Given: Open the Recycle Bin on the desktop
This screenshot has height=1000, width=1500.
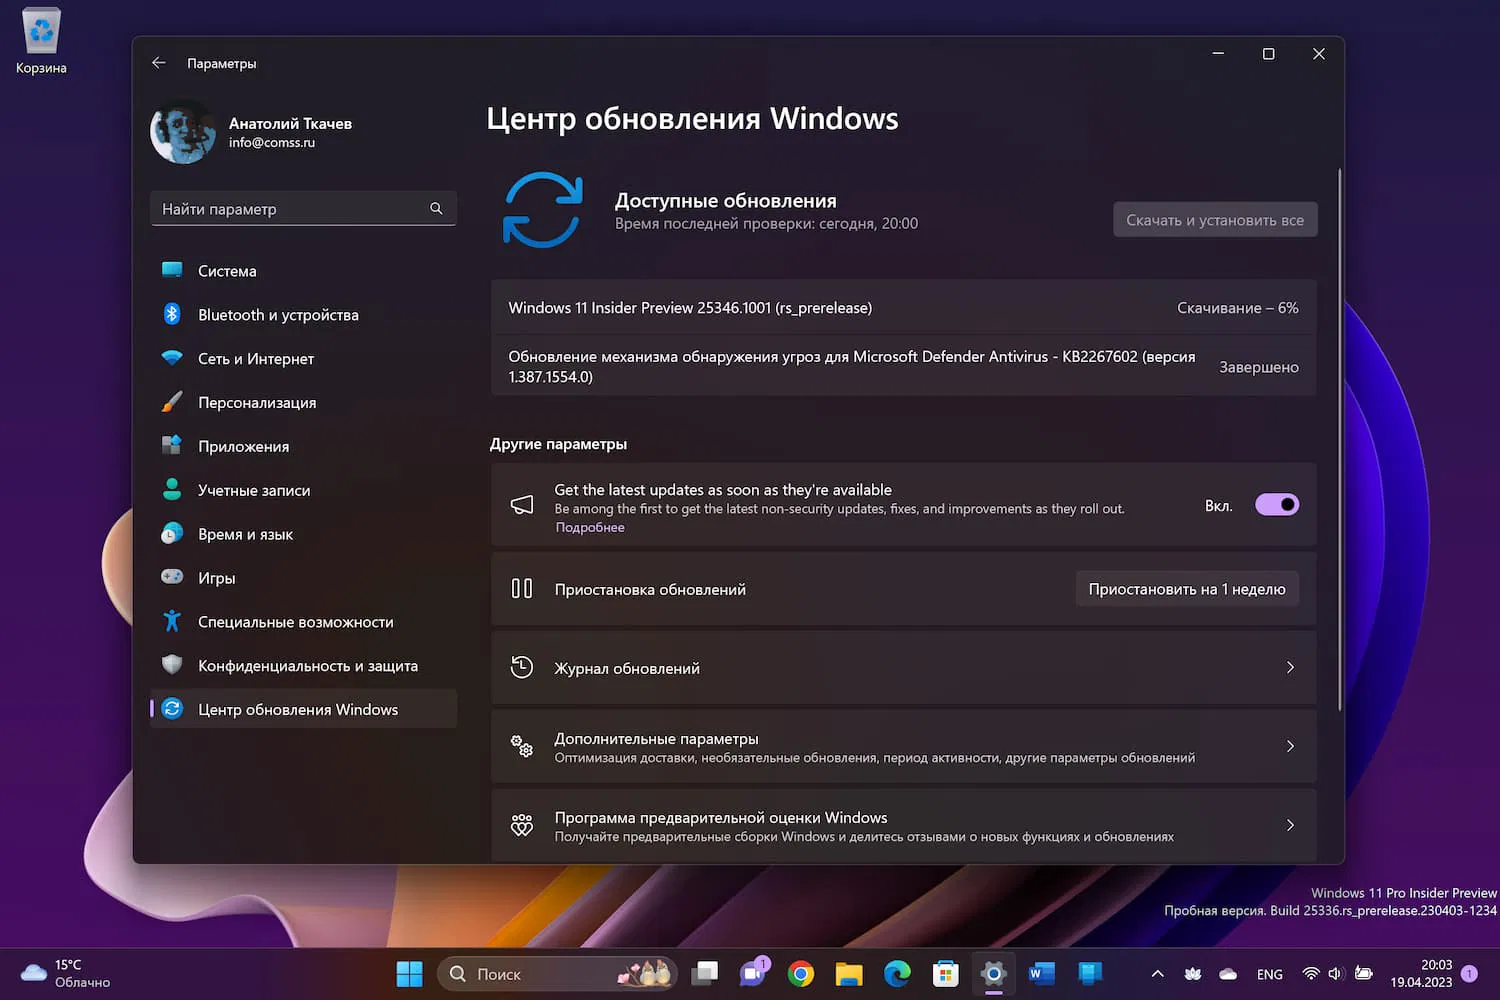Looking at the screenshot, I should pyautogui.click(x=40, y=30).
